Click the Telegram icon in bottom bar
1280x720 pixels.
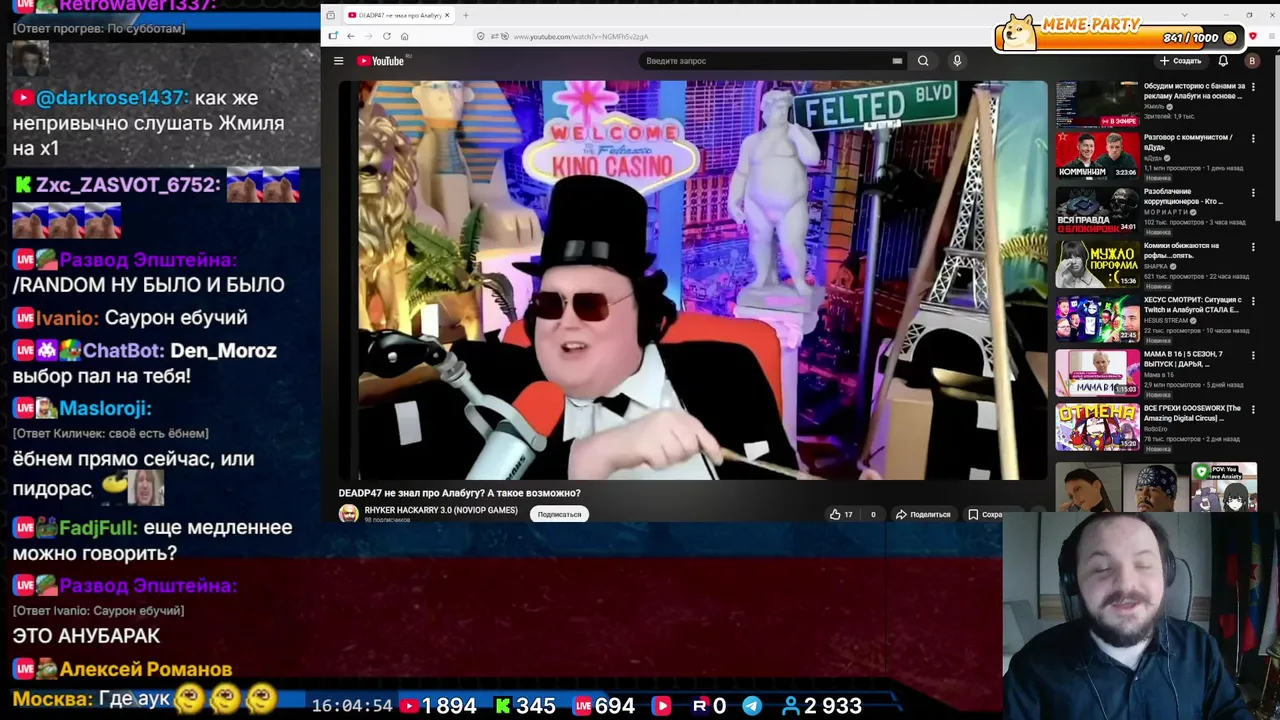[752, 706]
